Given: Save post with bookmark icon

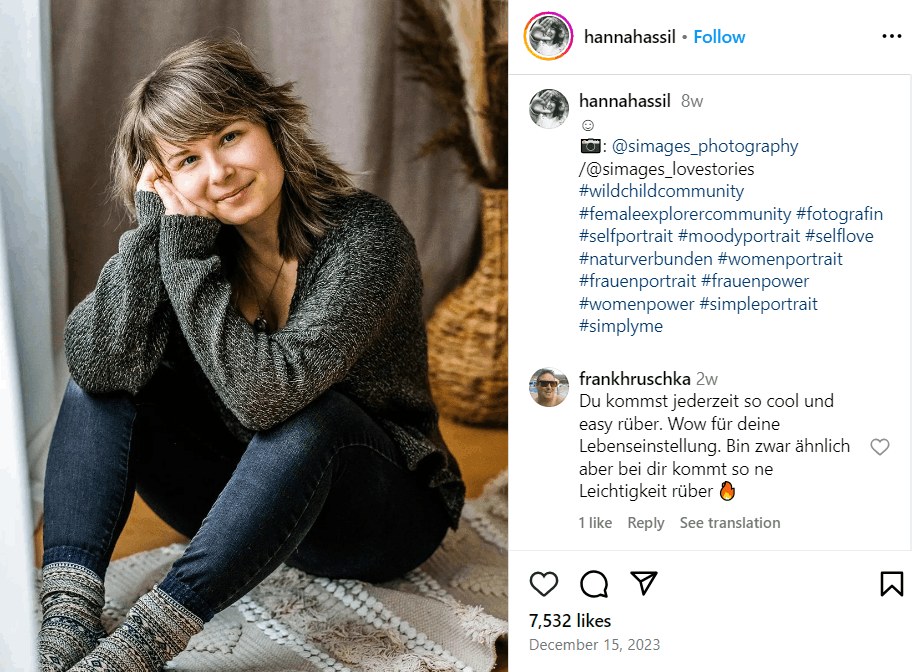Looking at the screenshot, I should point(891,584).
